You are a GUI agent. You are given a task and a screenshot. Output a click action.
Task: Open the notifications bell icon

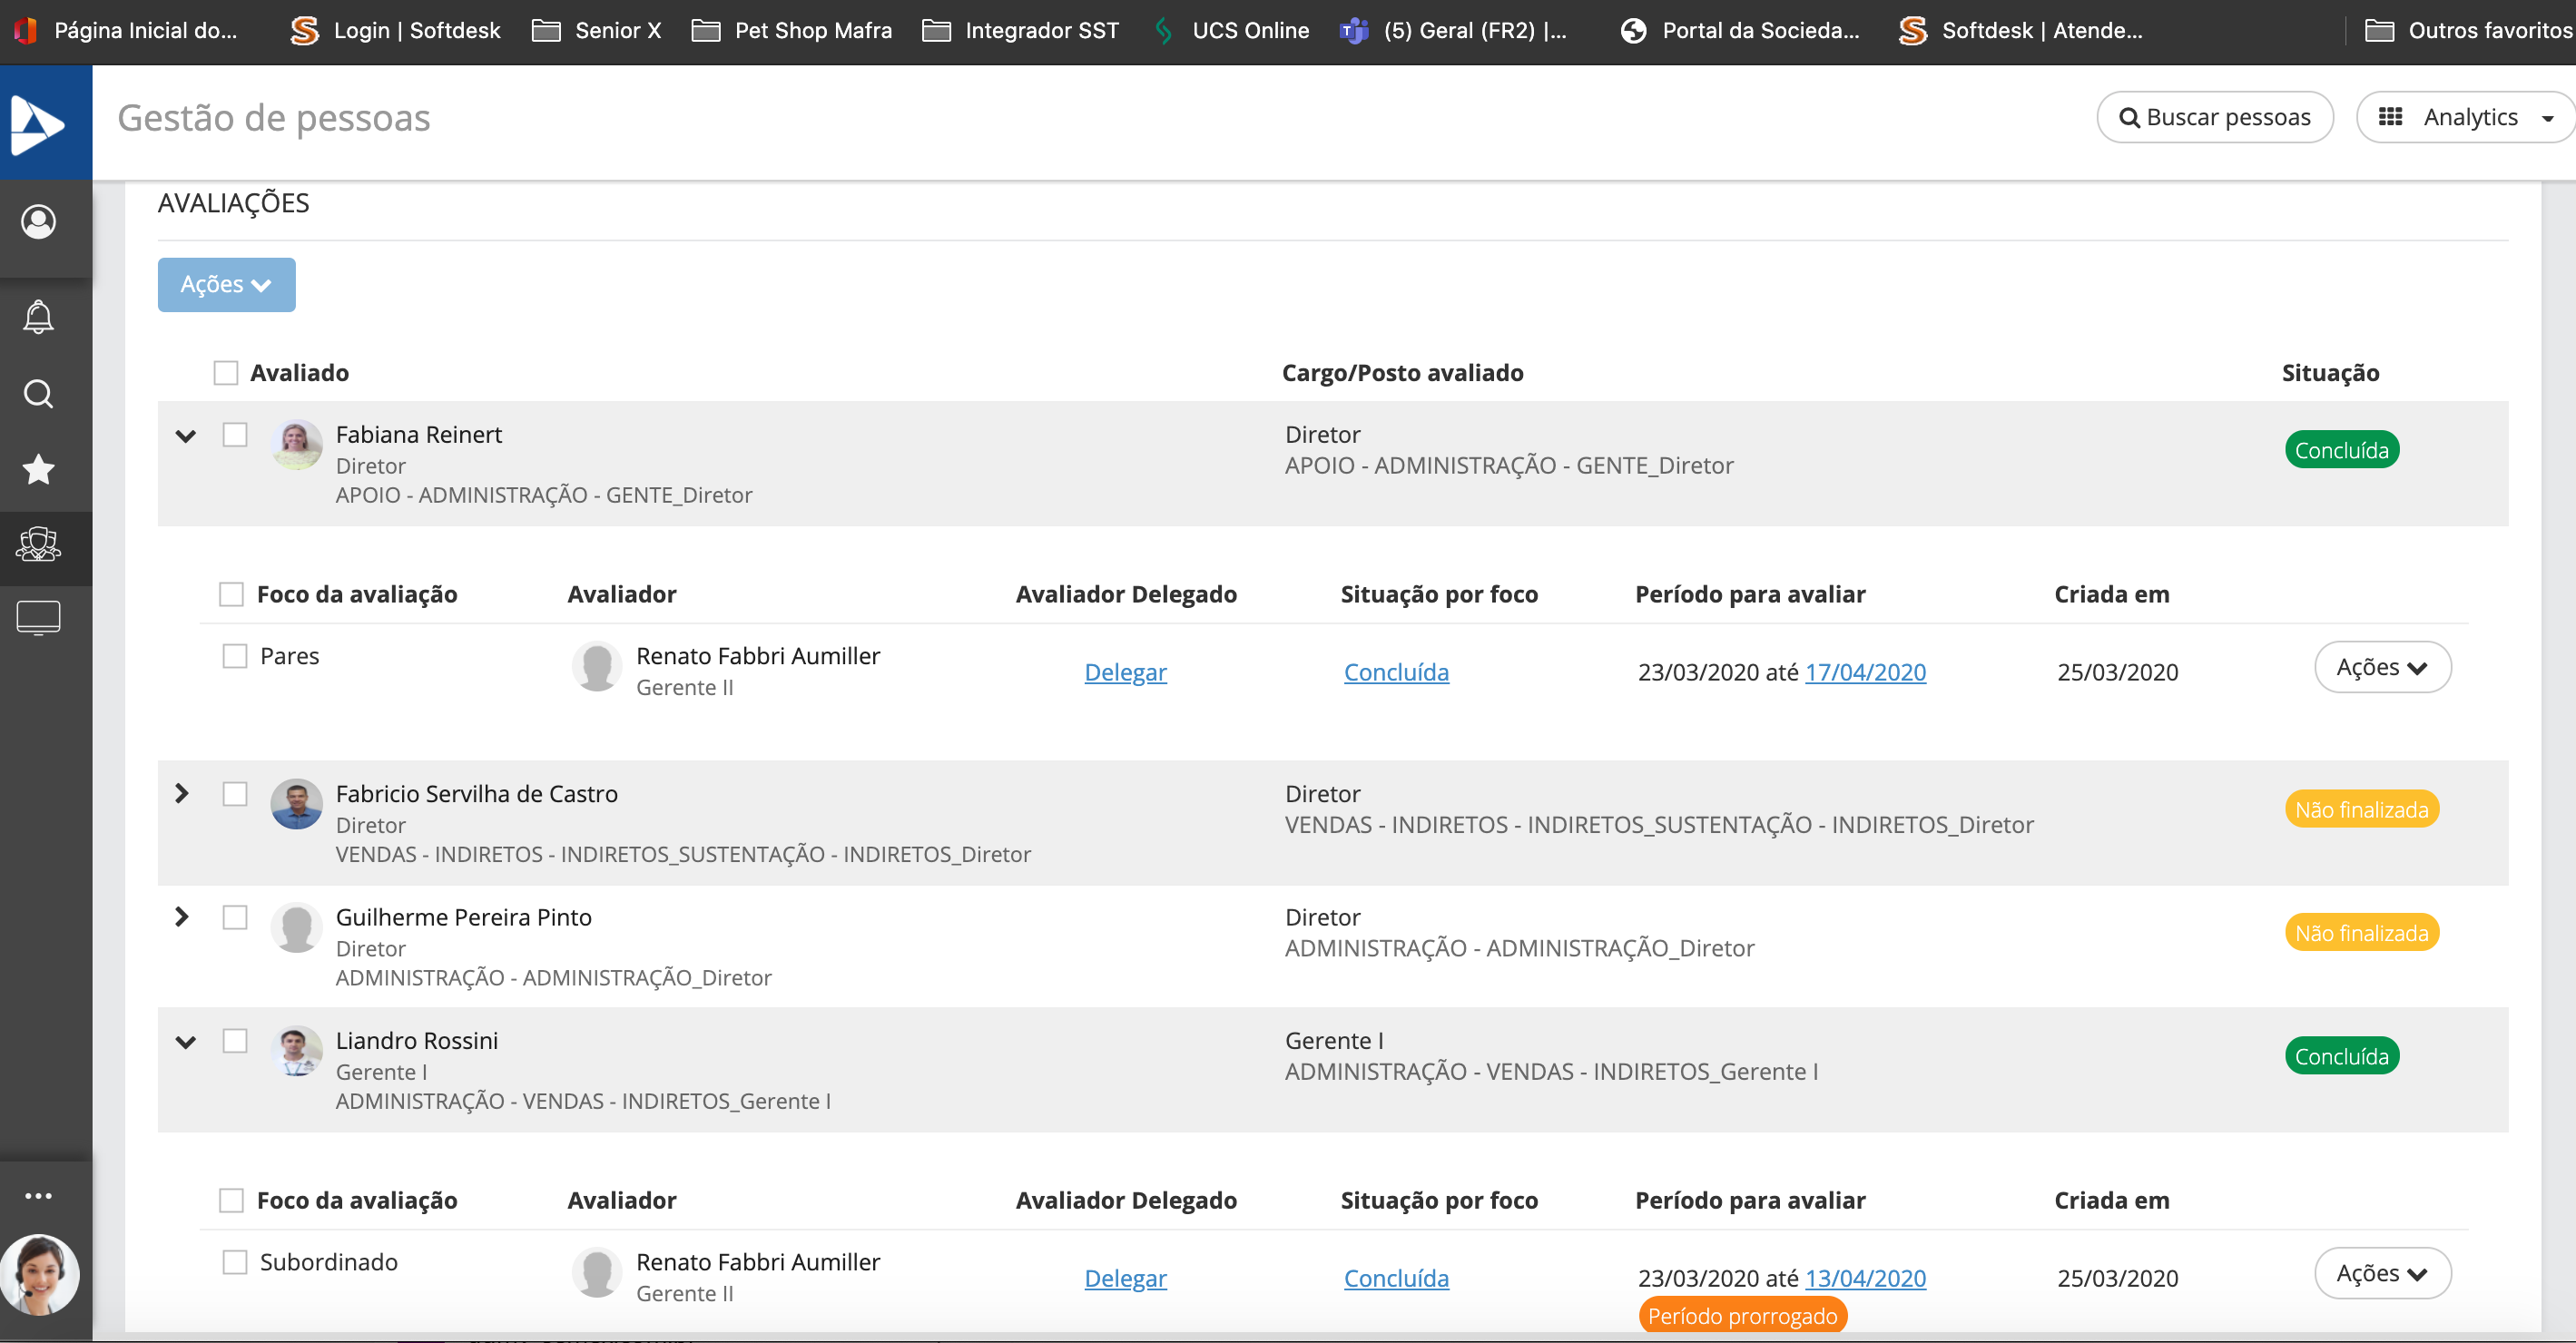[38, 317]
